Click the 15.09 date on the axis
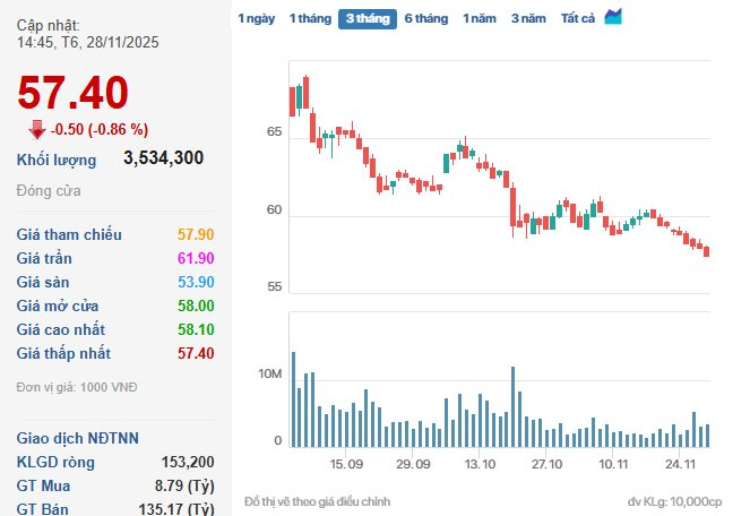This screenshot has width=750, height=516. (x=346, y=464)
